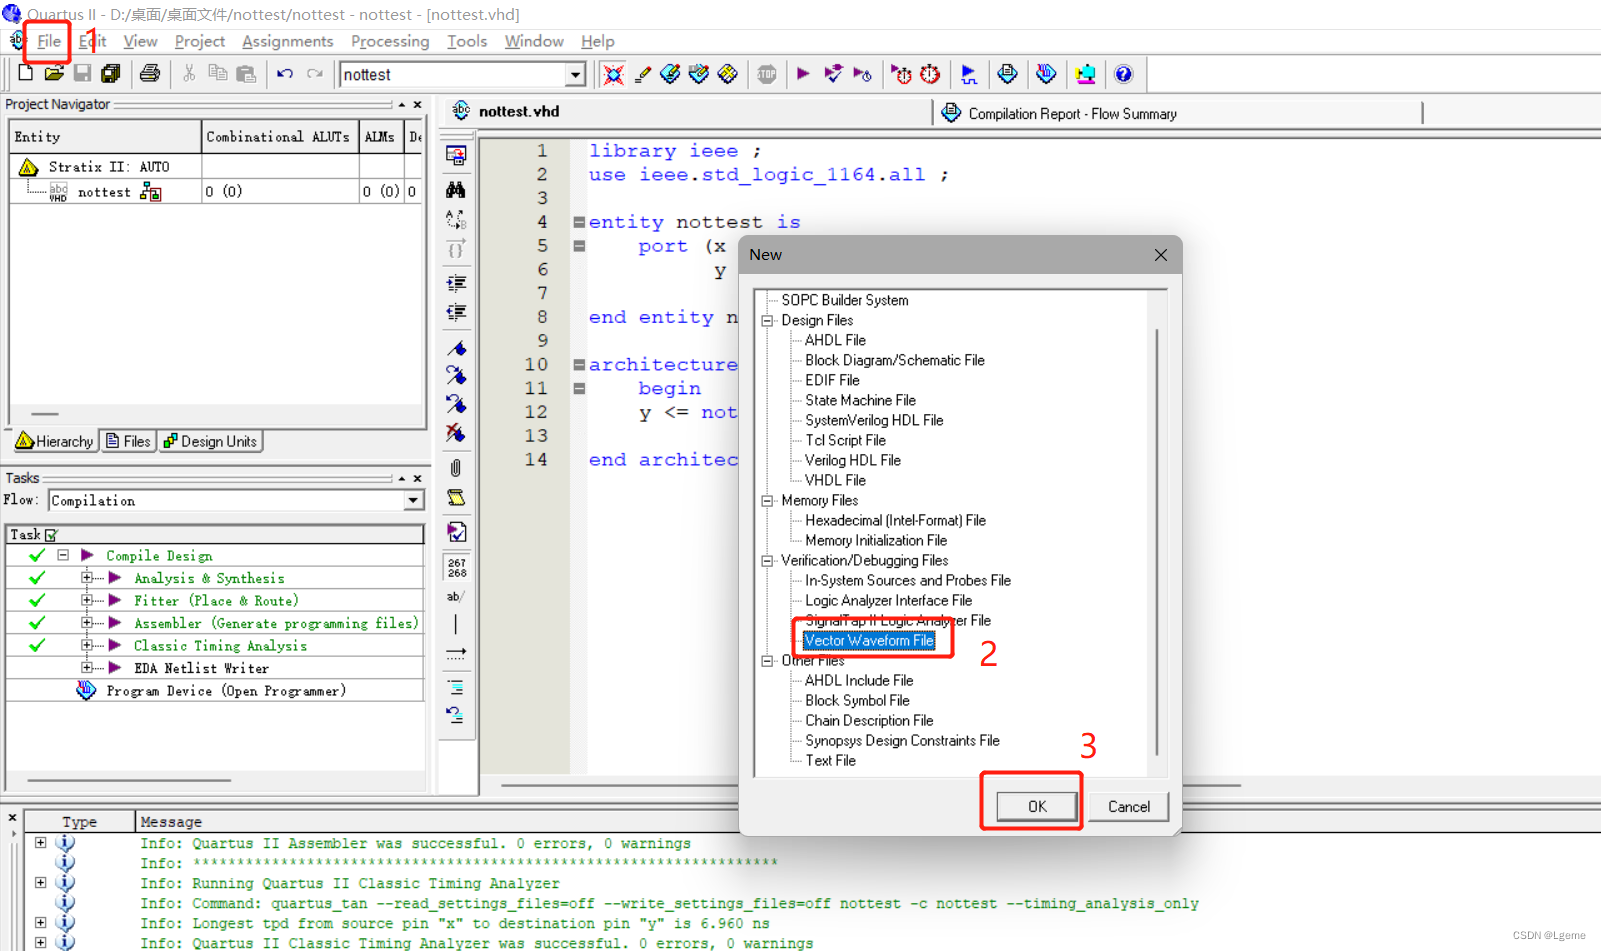Click the Open file folder icon

click(x=54, y=73)
